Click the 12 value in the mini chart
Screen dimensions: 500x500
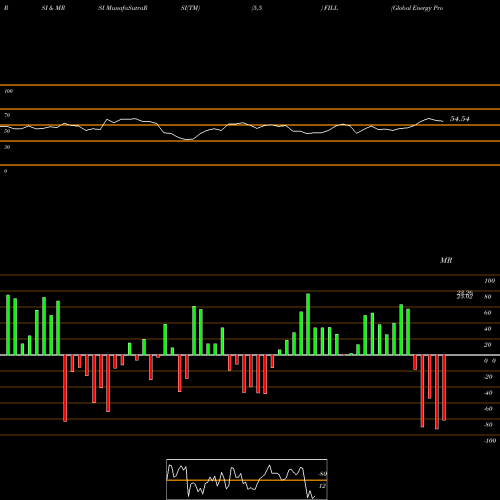point(322,486)
